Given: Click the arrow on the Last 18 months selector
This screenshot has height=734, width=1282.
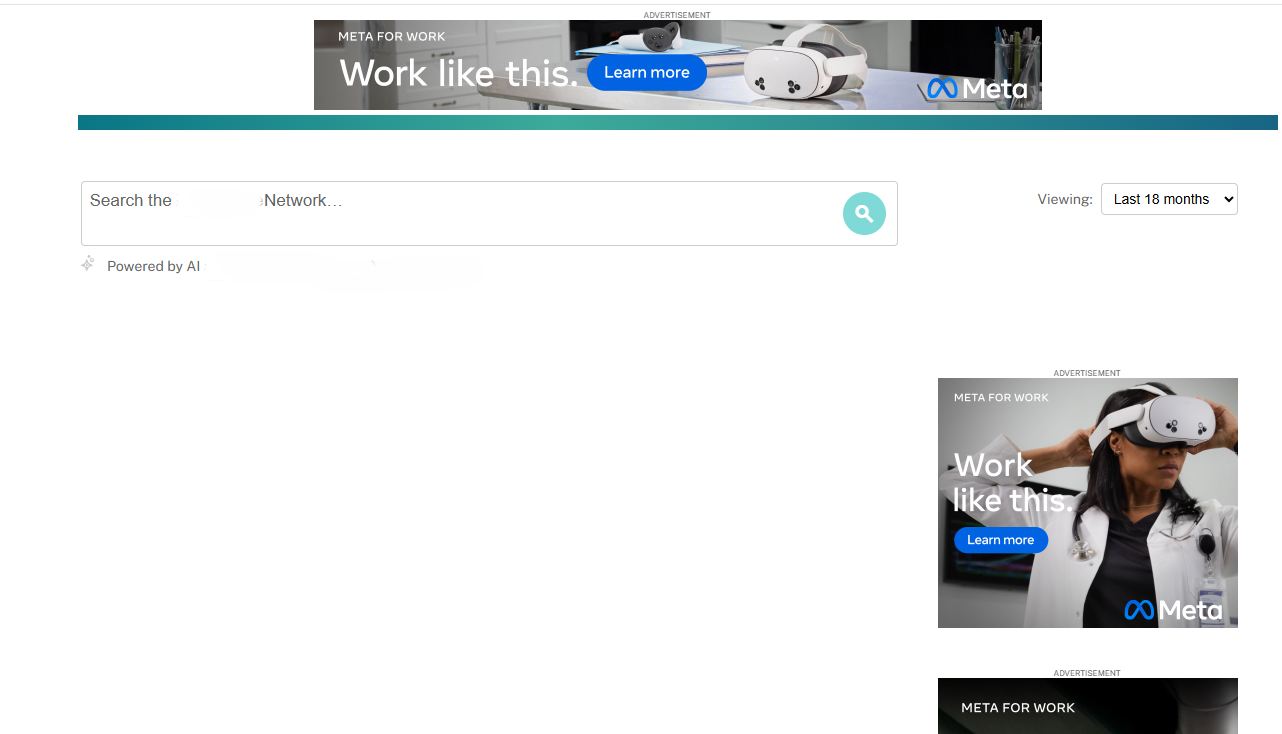Looking at the screenshot, I should (x=1228, y=199).
